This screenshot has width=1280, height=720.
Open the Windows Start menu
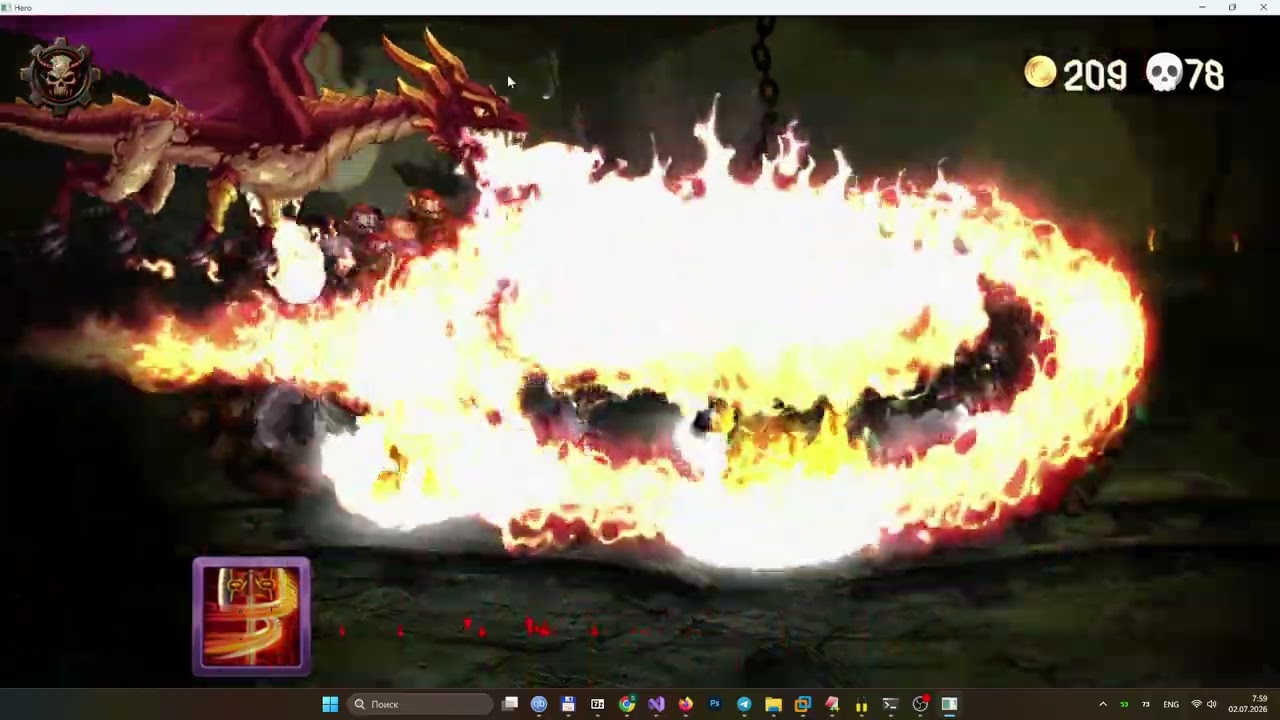(330, 704)
